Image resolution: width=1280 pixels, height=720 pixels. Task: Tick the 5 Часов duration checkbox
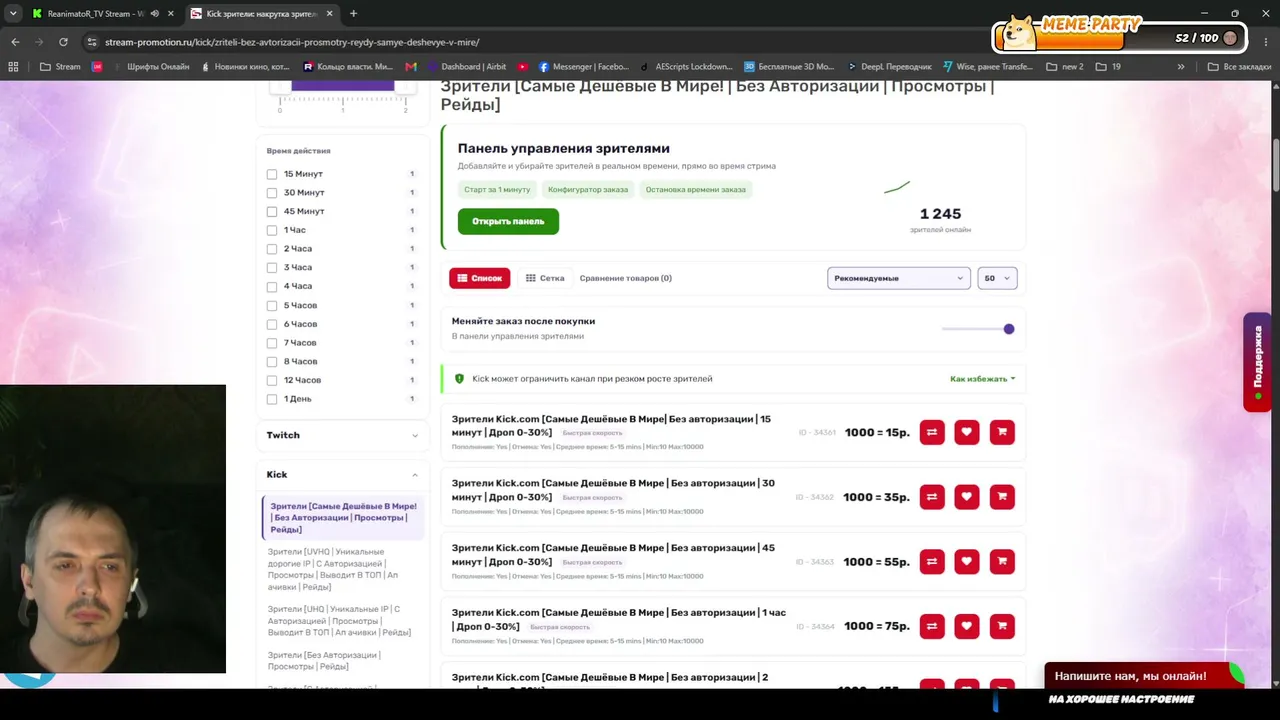(272, 305)
